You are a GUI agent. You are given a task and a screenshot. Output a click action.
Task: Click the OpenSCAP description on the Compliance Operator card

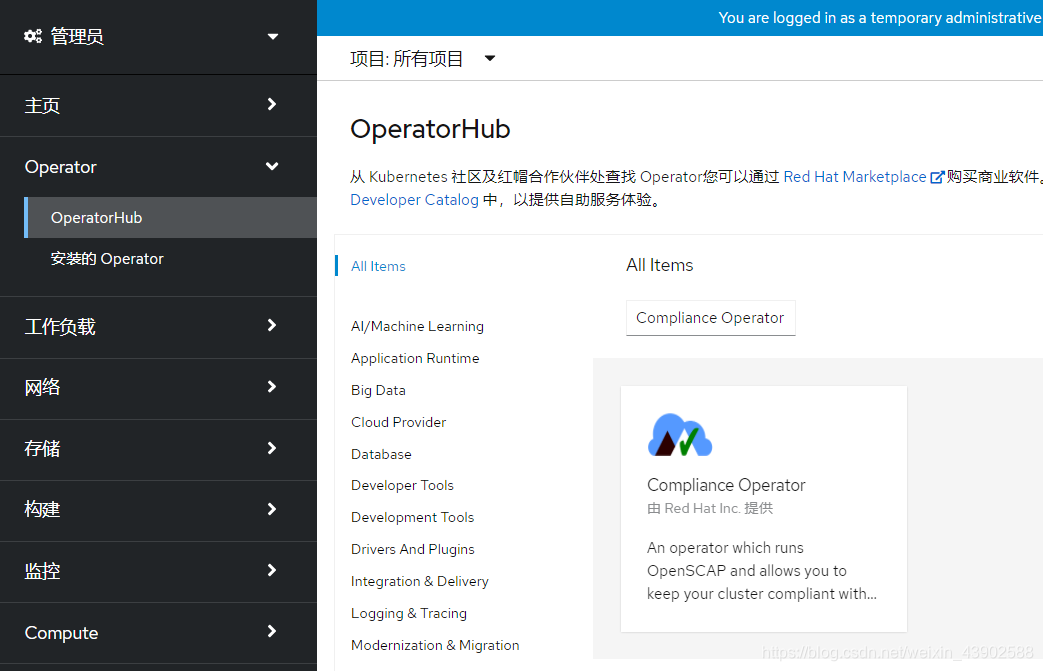pyautogui.click(x=762, y=571)
